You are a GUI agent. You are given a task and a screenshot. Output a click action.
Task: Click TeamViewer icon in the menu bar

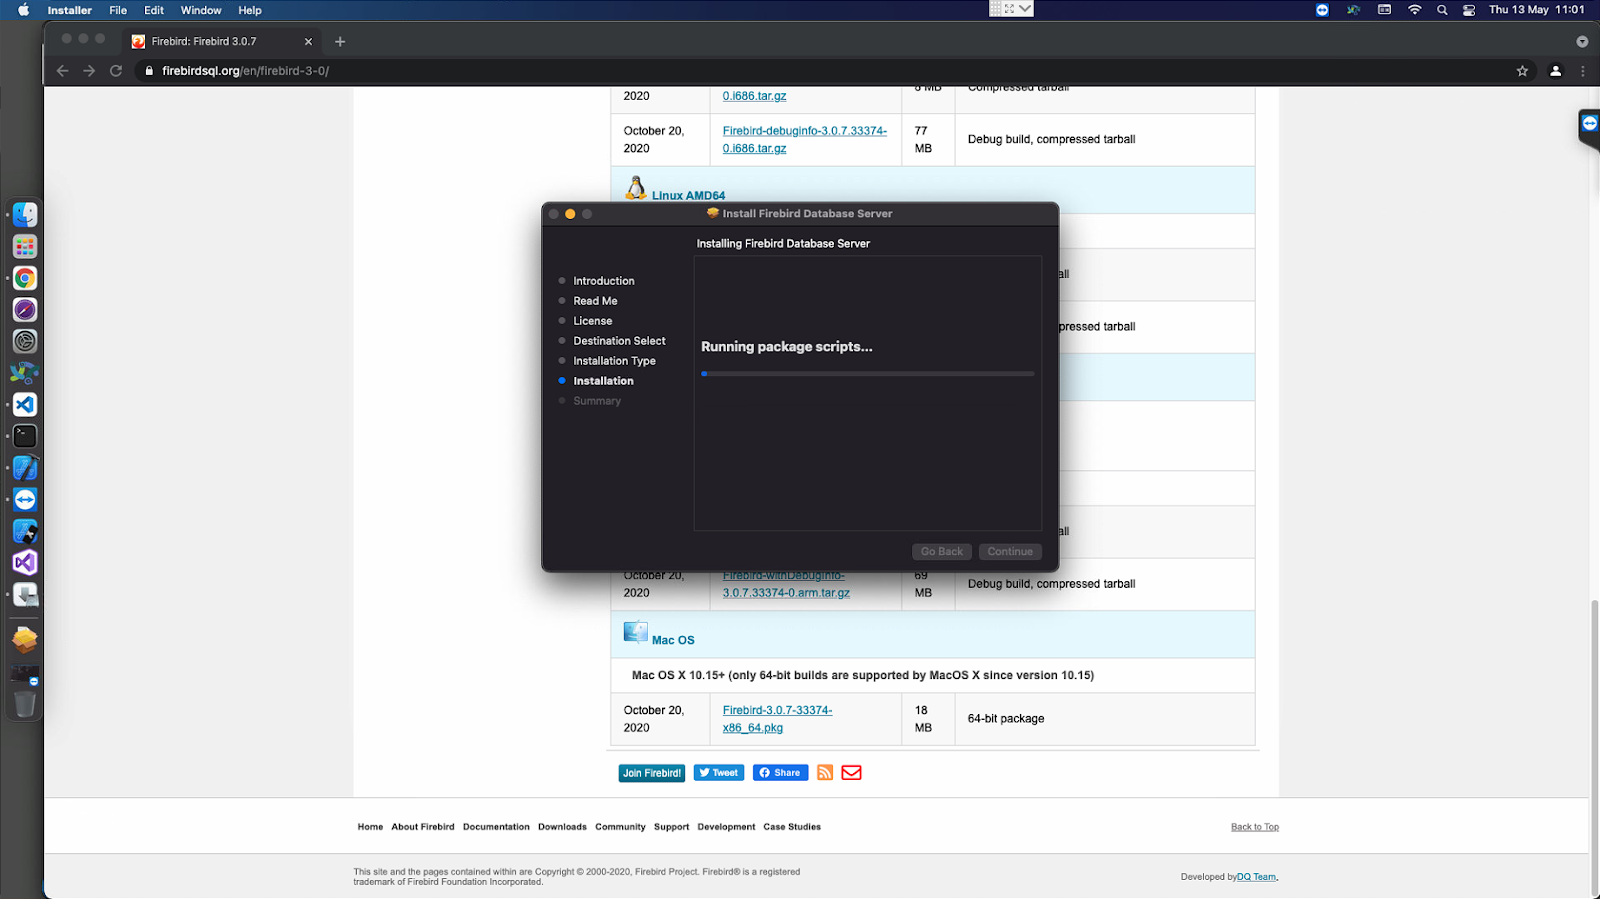[1322, 10]
